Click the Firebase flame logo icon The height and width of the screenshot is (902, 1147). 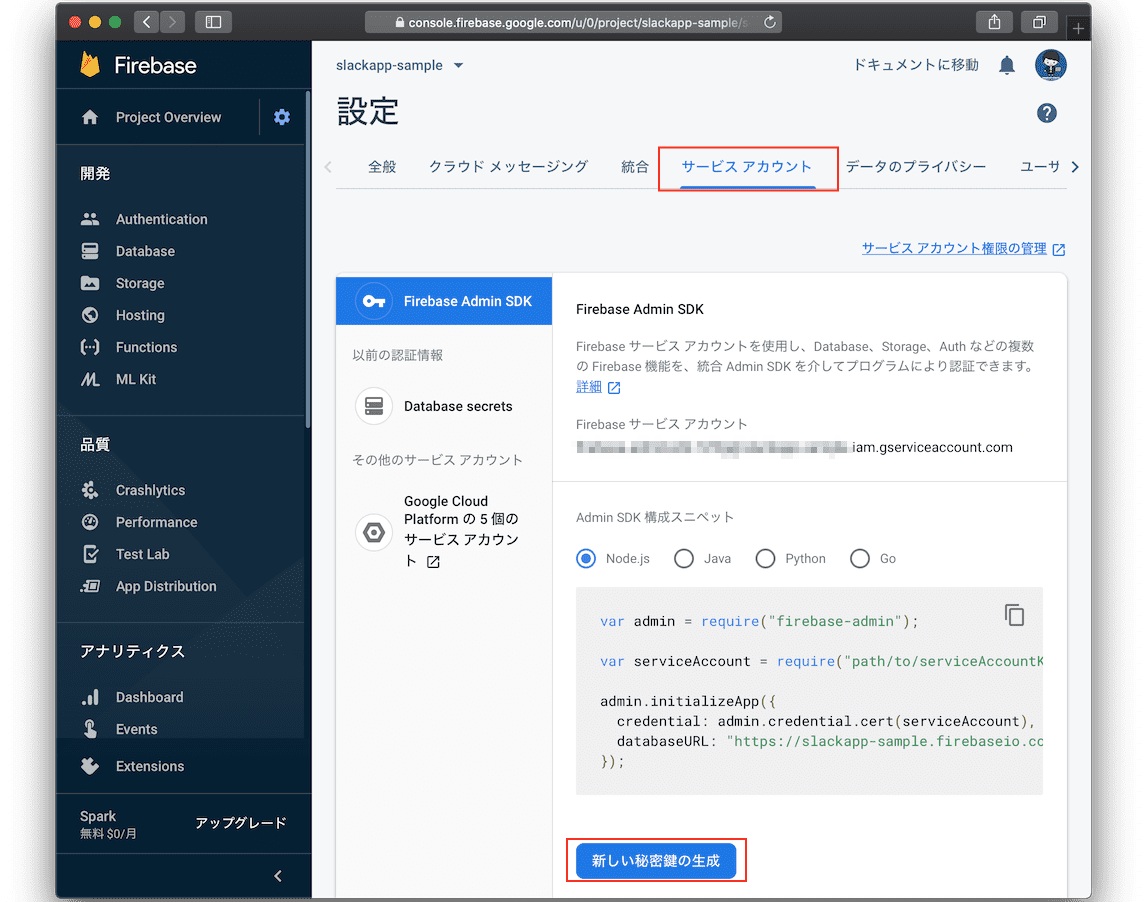90,65
